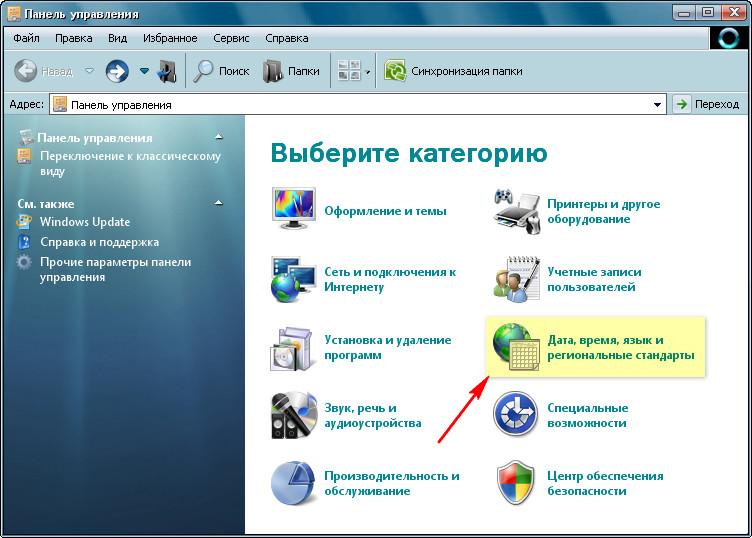The image size is (752, 538).
Task: Click the gear icon for Прочие параметры панели
Action: pos(24,262)
